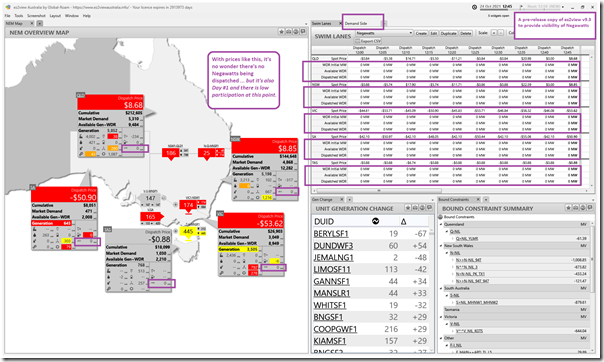Collapse the New South Wales constraint group
604x362 pixels.
441,246
